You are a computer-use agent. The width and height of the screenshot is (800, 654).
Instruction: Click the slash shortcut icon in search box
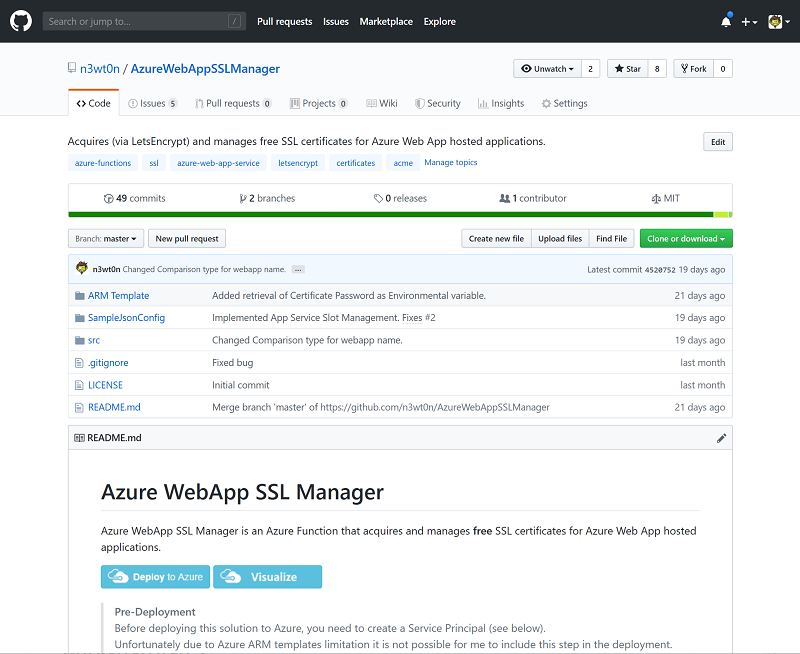(234, 21)
